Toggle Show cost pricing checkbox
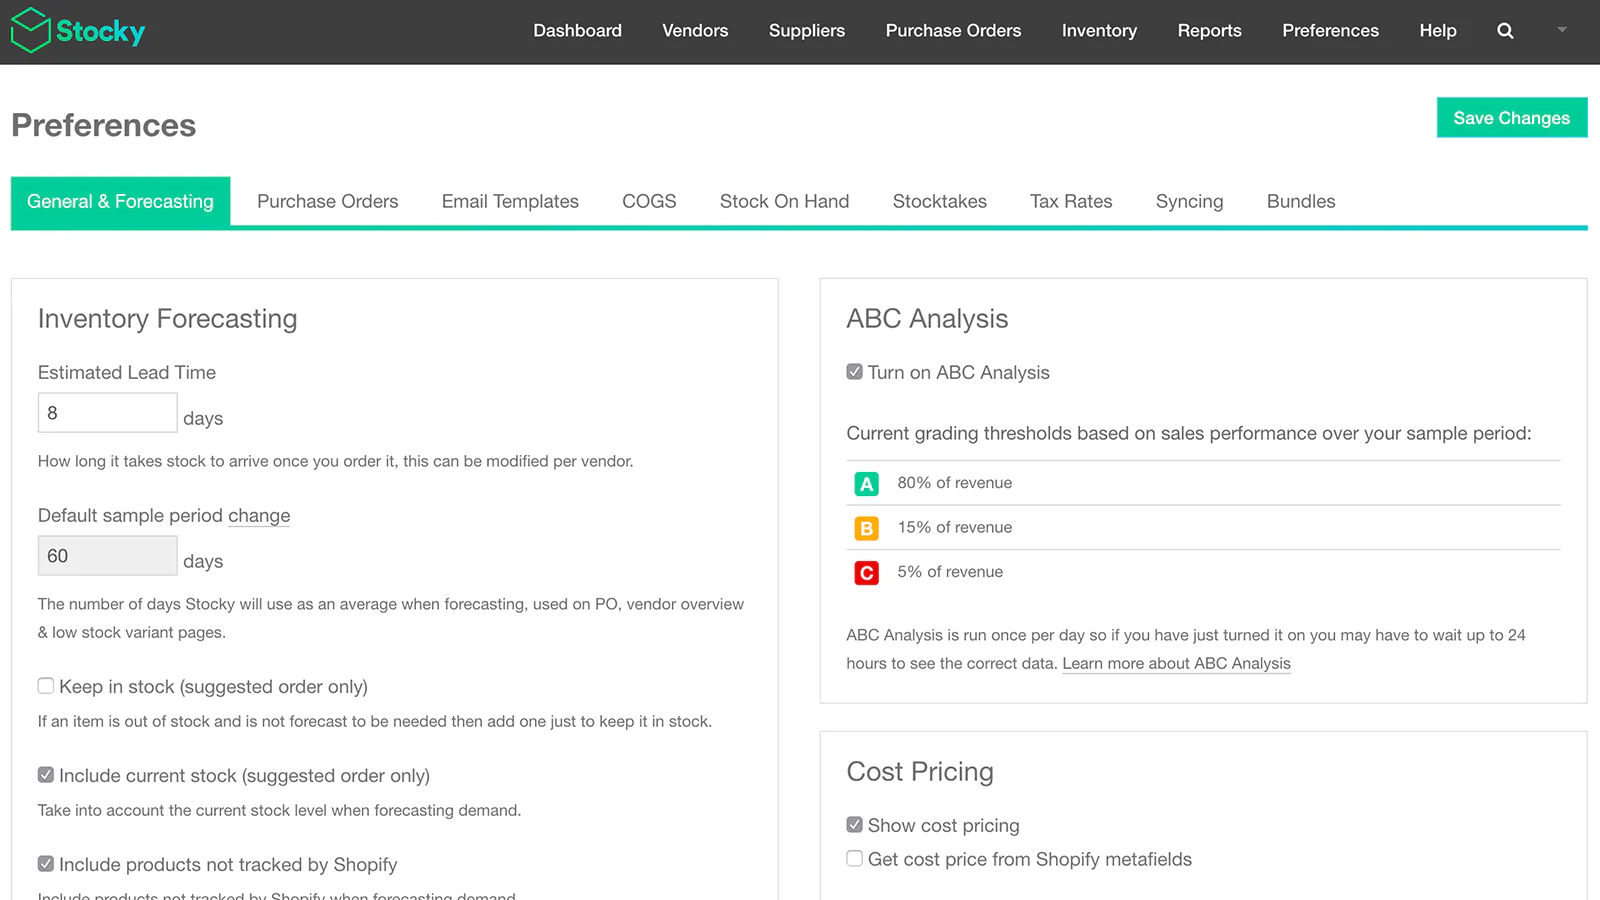Screen dimensions: 1600x900 (x=854, y=825)
